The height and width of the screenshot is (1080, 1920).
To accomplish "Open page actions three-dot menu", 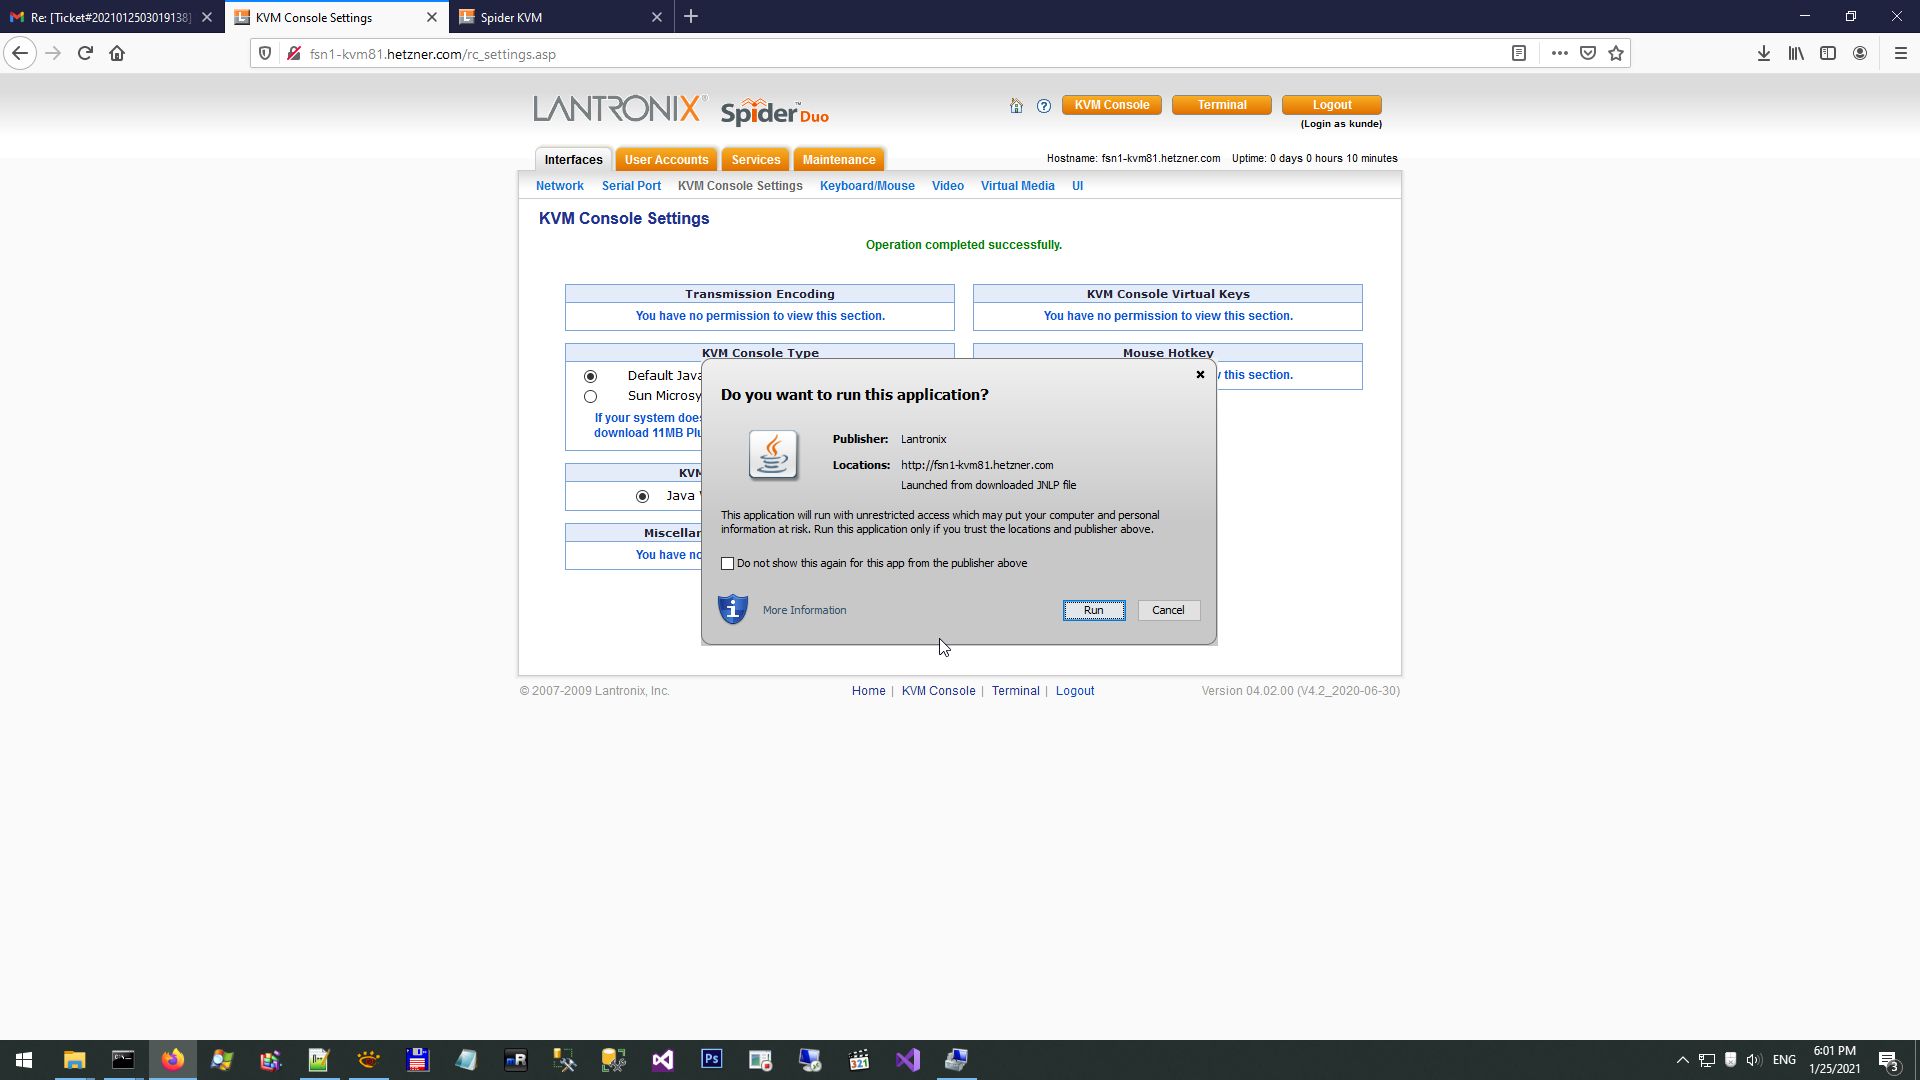I will (x=1559, y=54).
